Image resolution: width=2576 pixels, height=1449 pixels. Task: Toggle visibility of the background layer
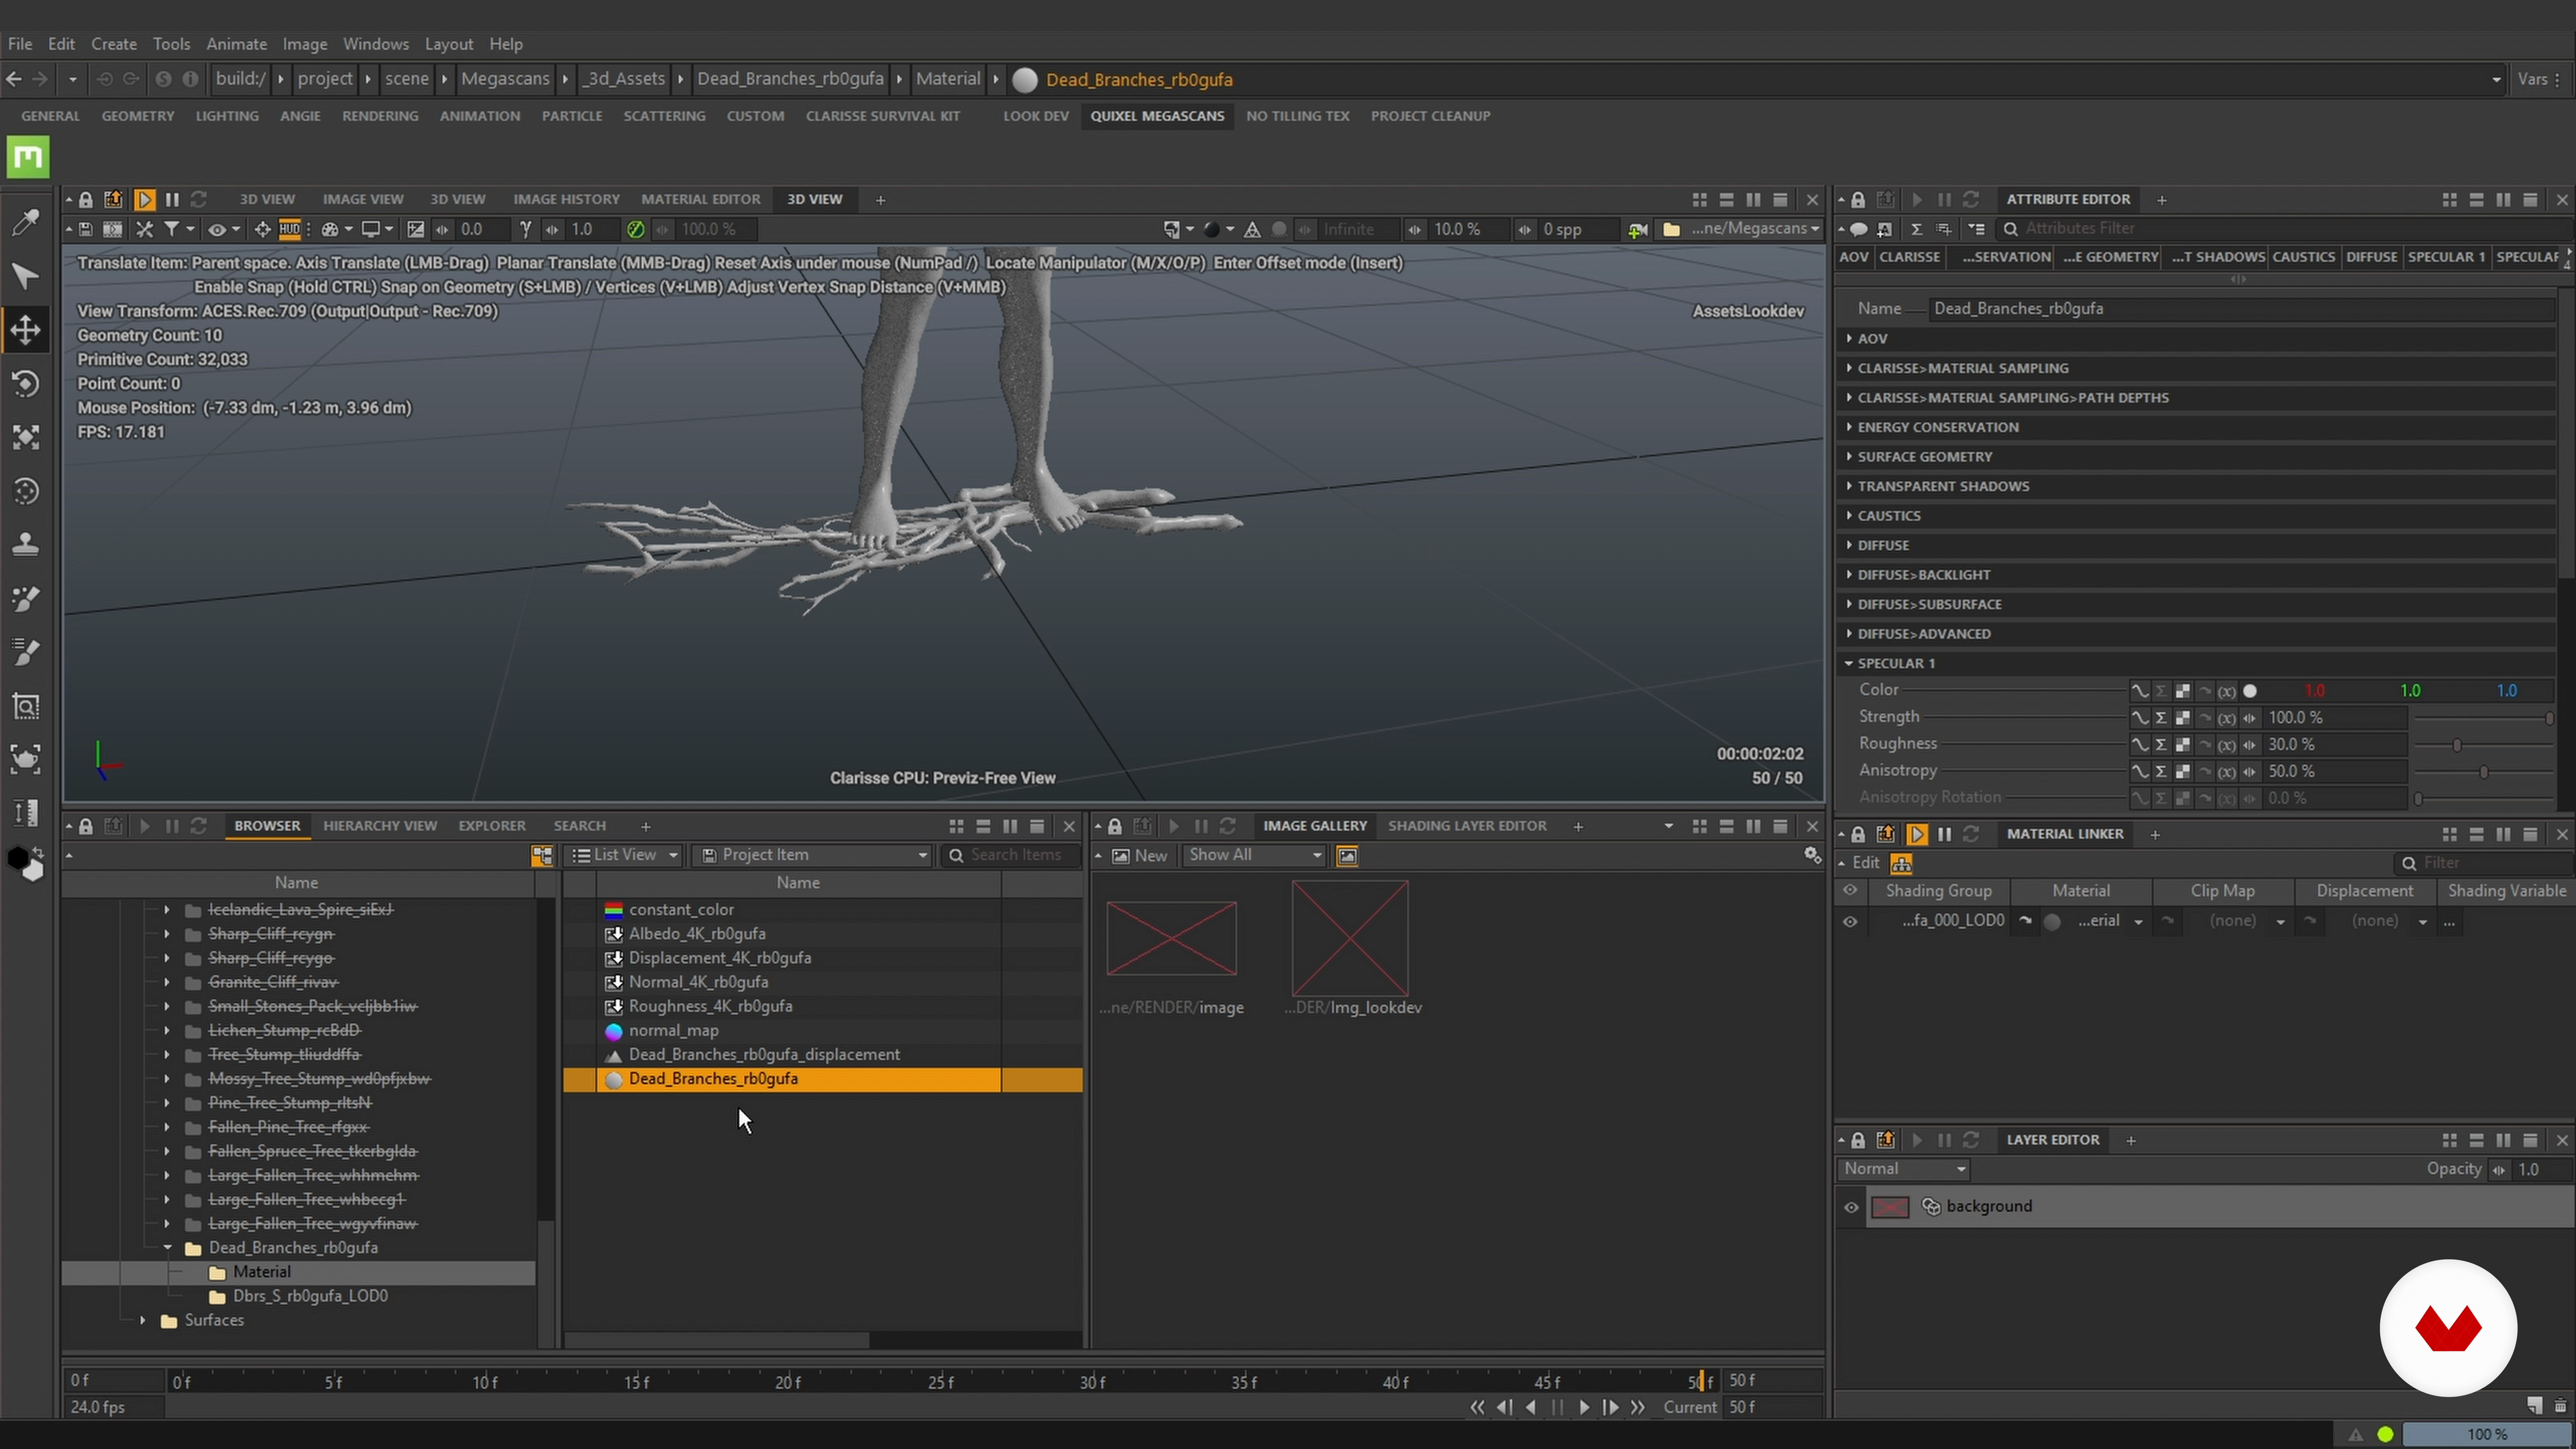1851,1207
